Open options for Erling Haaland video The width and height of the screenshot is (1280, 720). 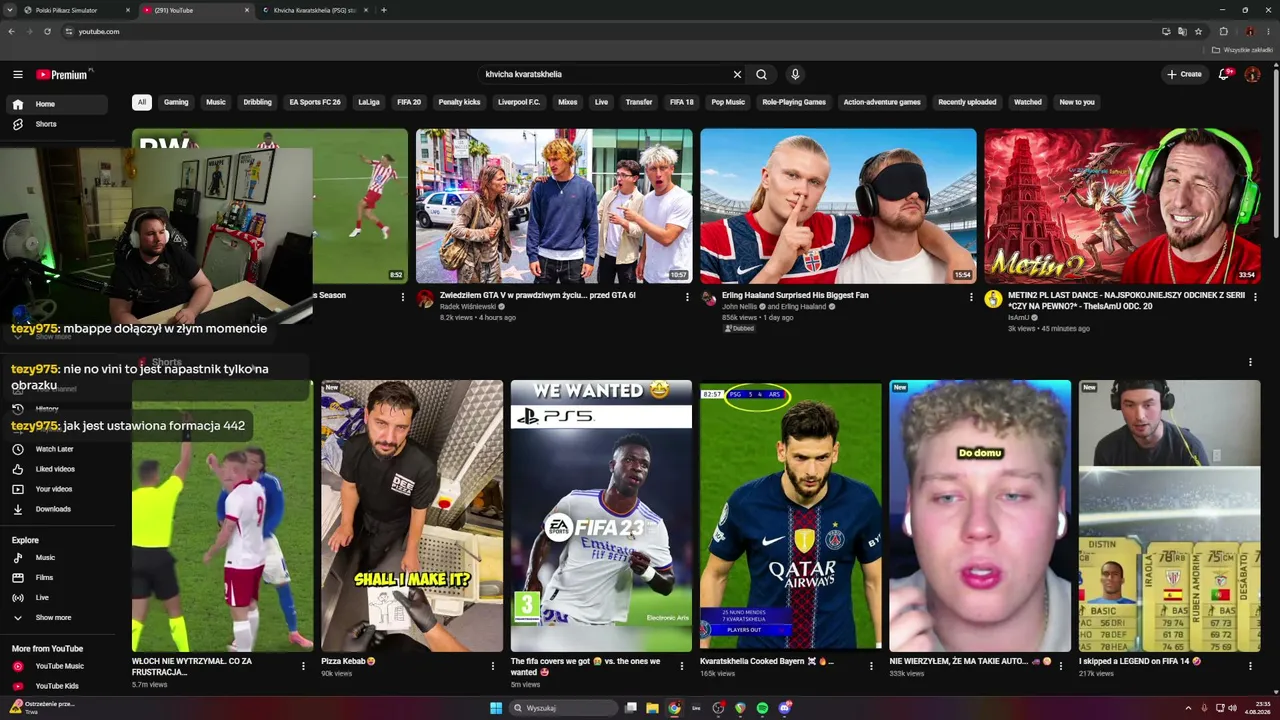971,297
